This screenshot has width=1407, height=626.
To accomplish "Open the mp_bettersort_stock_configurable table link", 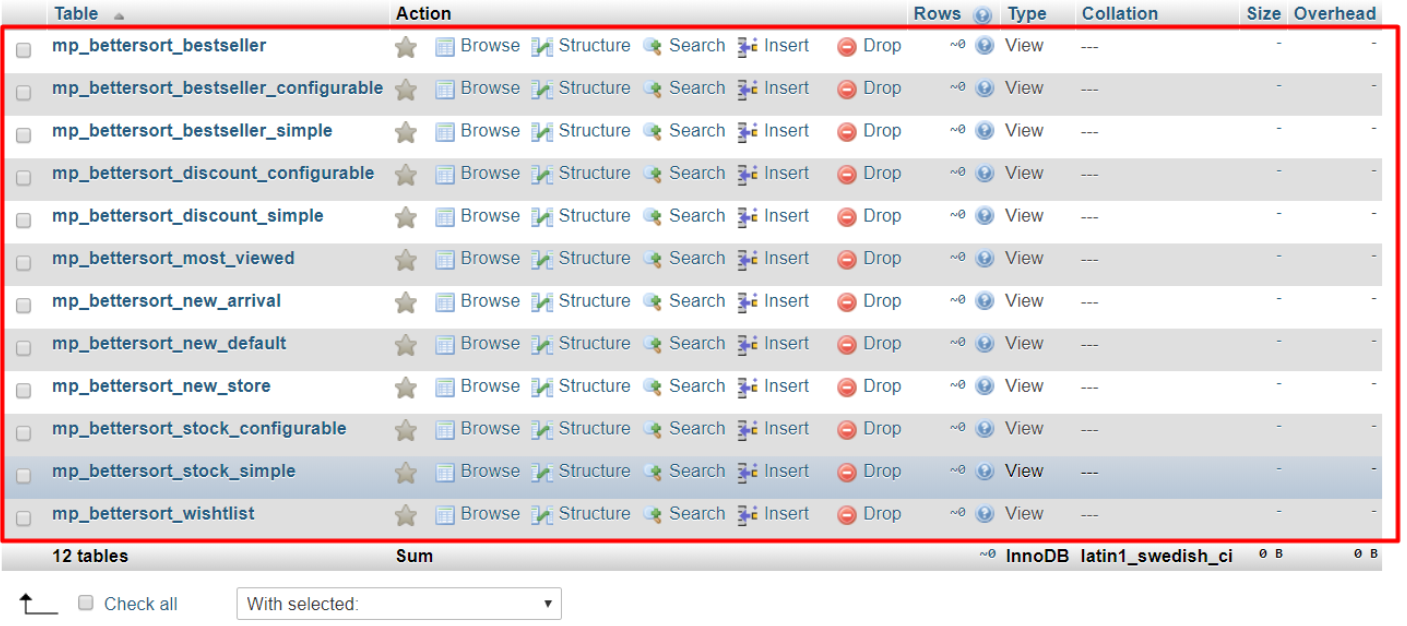I will [199, 429].
